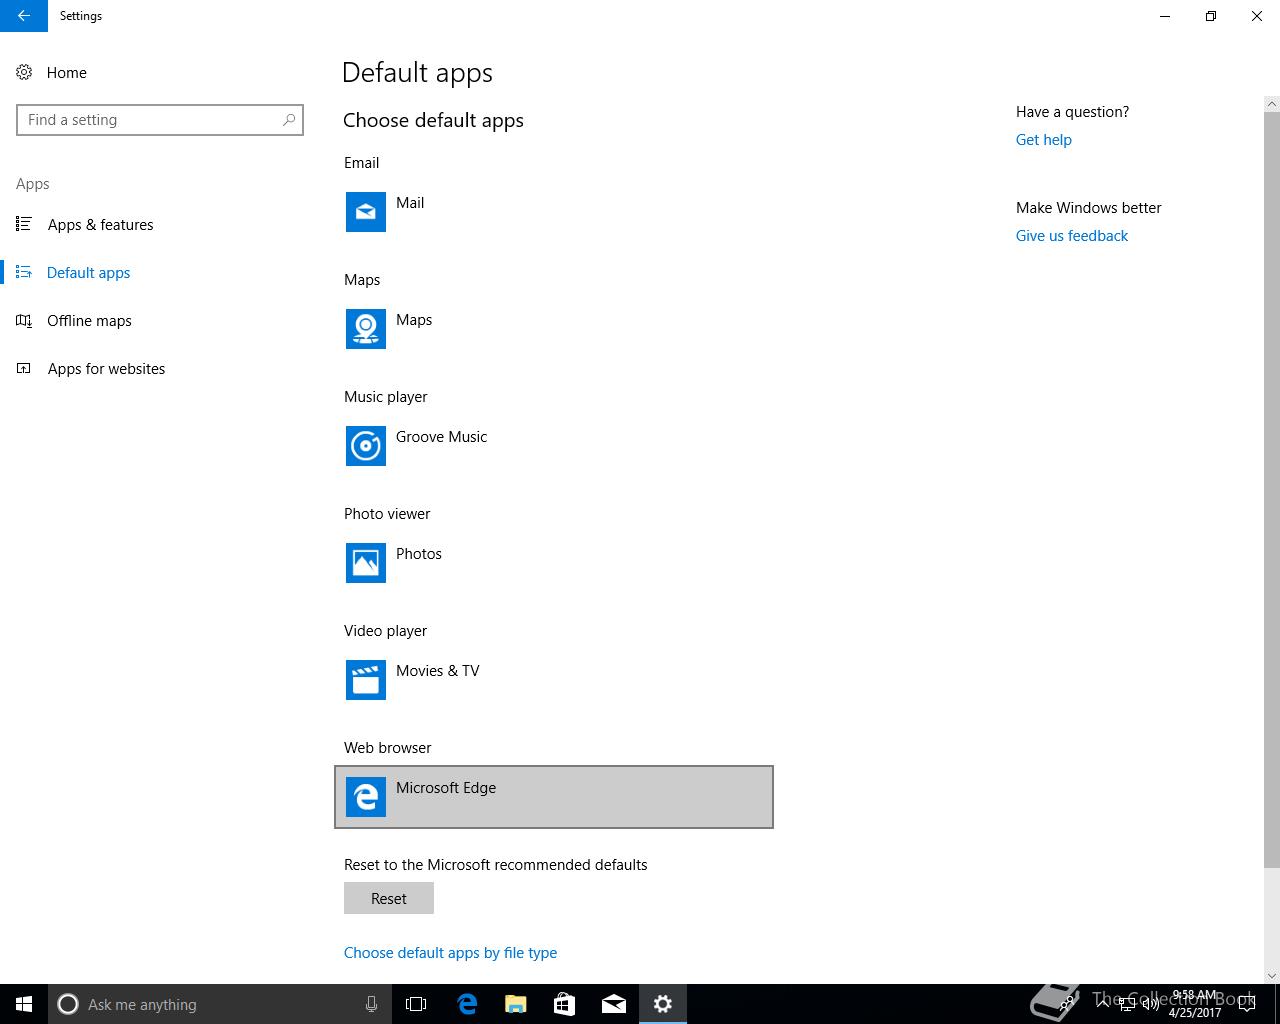Viewport: 1280px width, 1024px height.
Task: Click the Home gear icon in sidebar
Action: click(24, 72)
